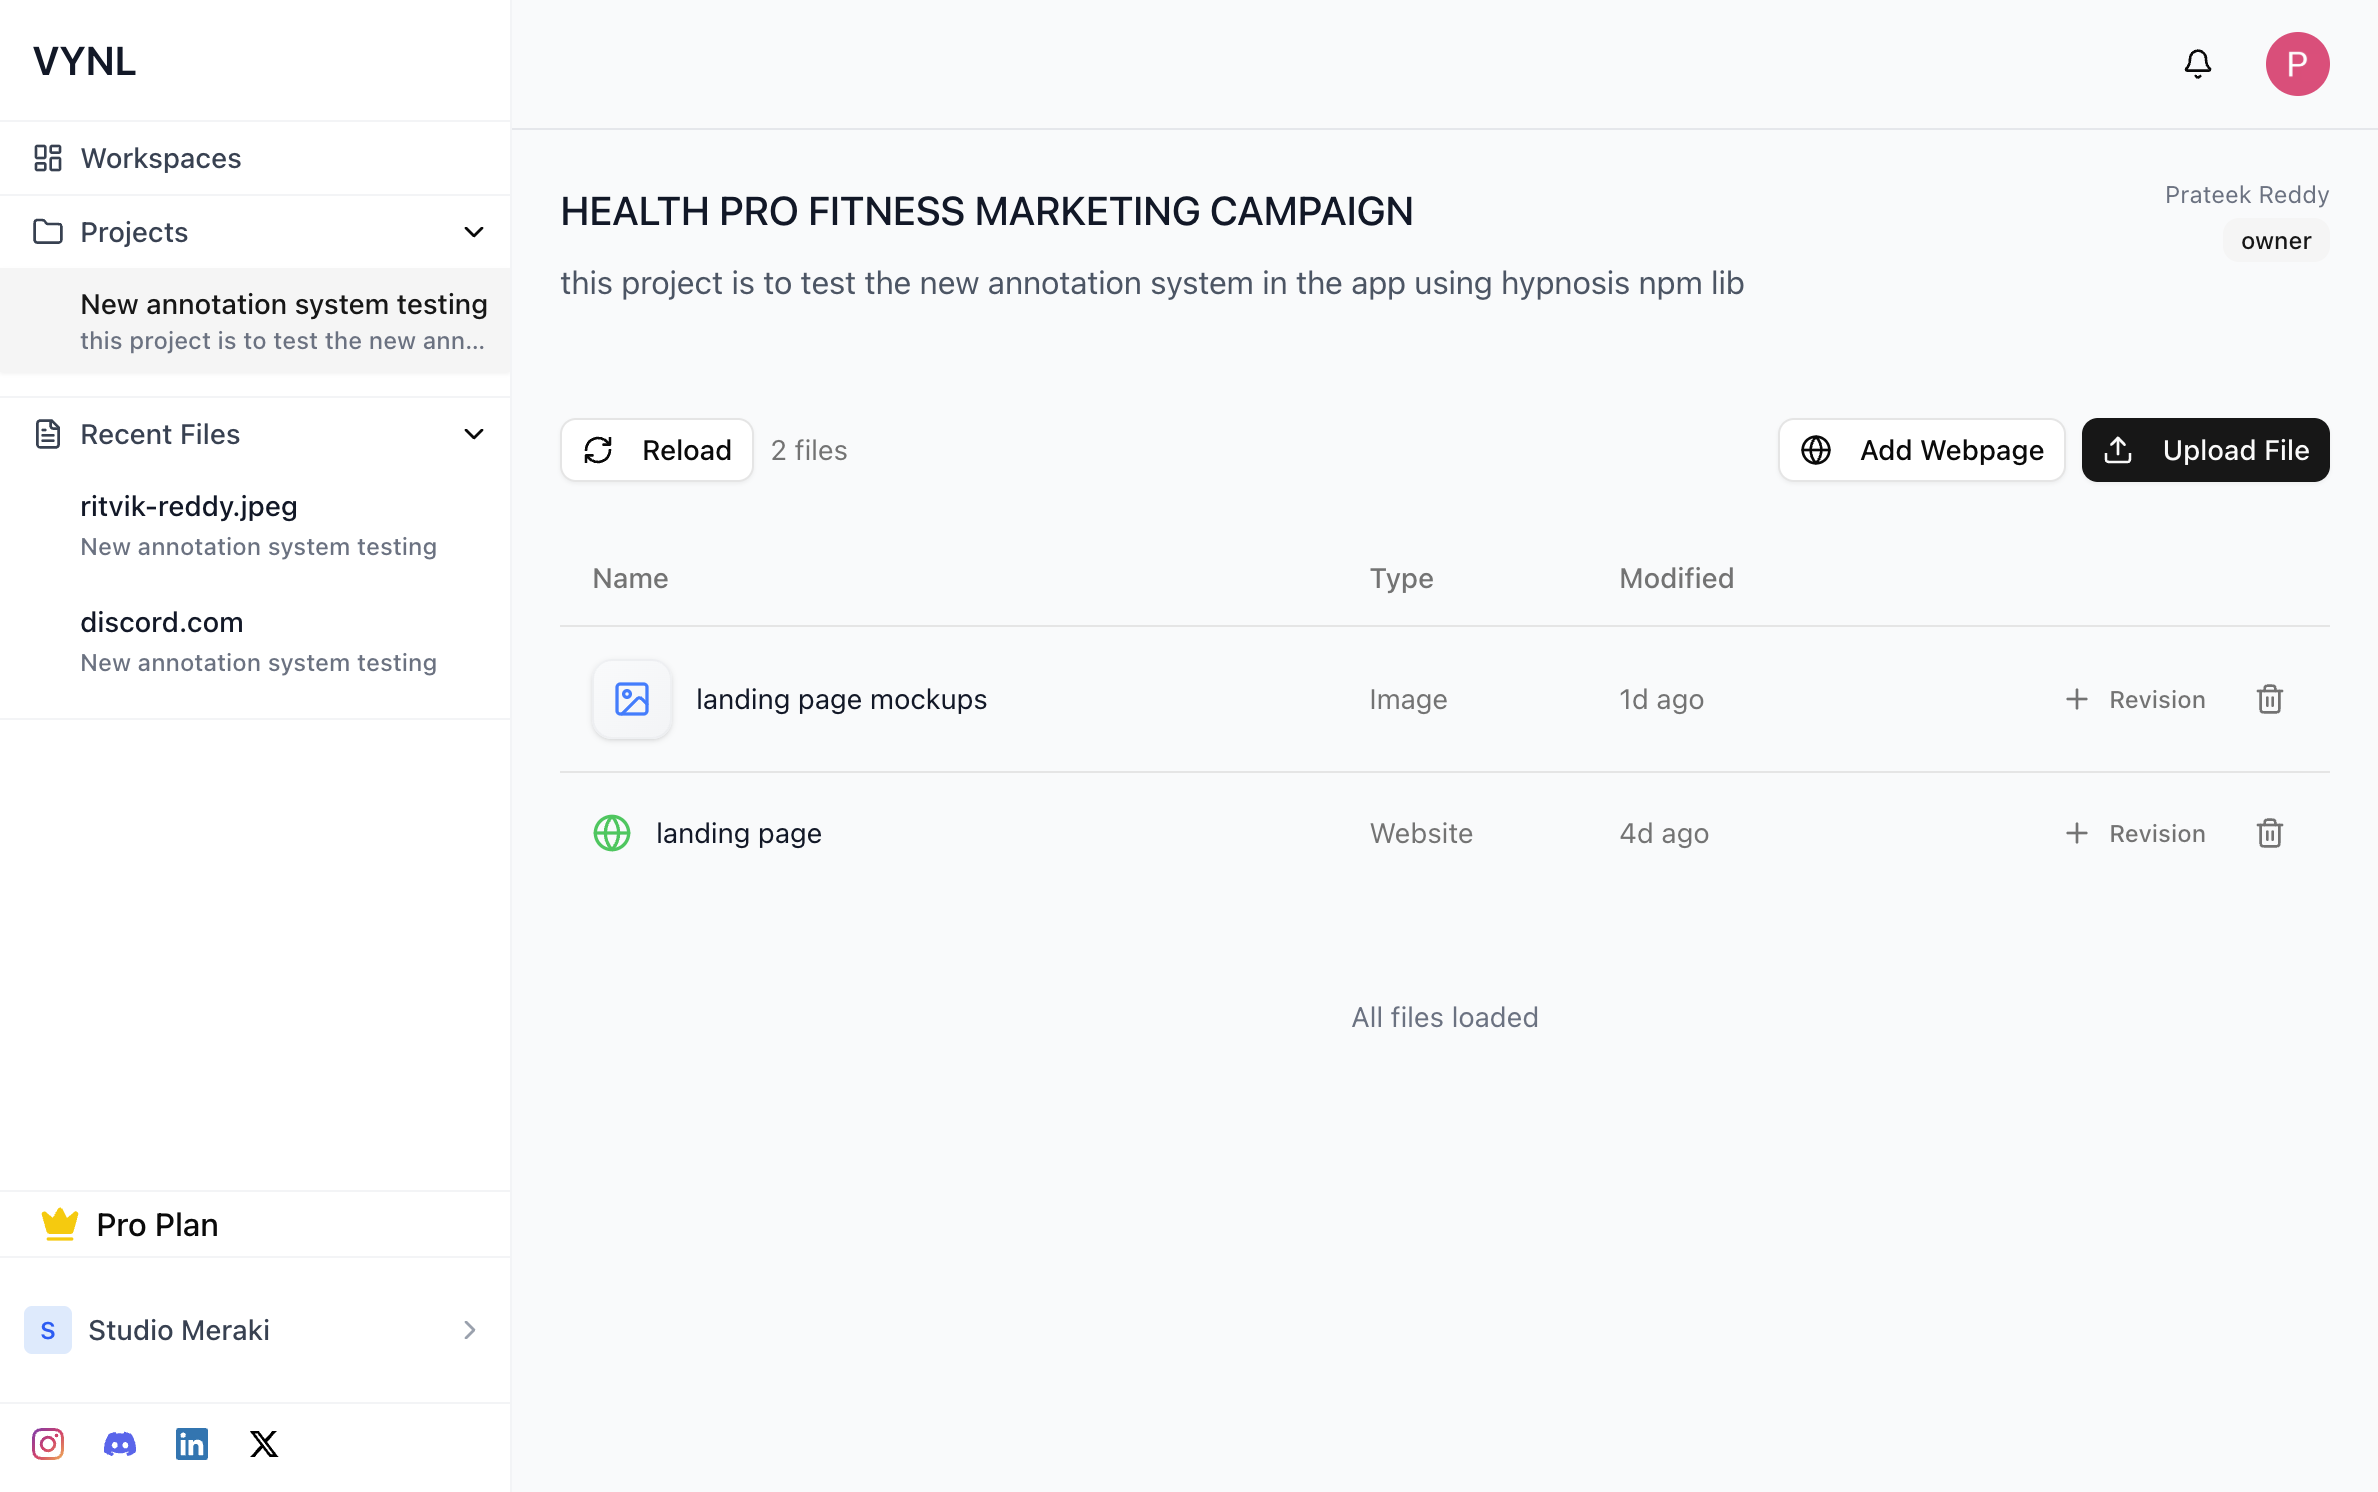Click Upload File

tap(2205, 450)
